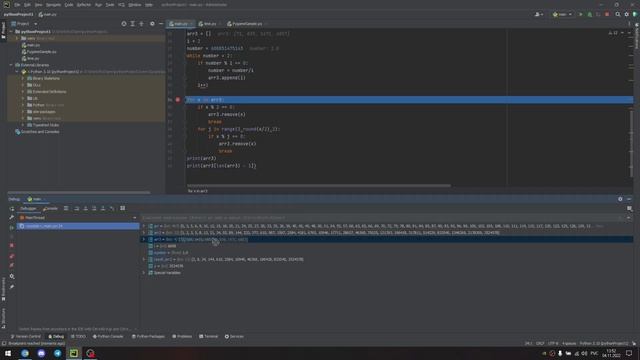Click the Windows Start button
The image size is (640, 360).
pos(8,353)
